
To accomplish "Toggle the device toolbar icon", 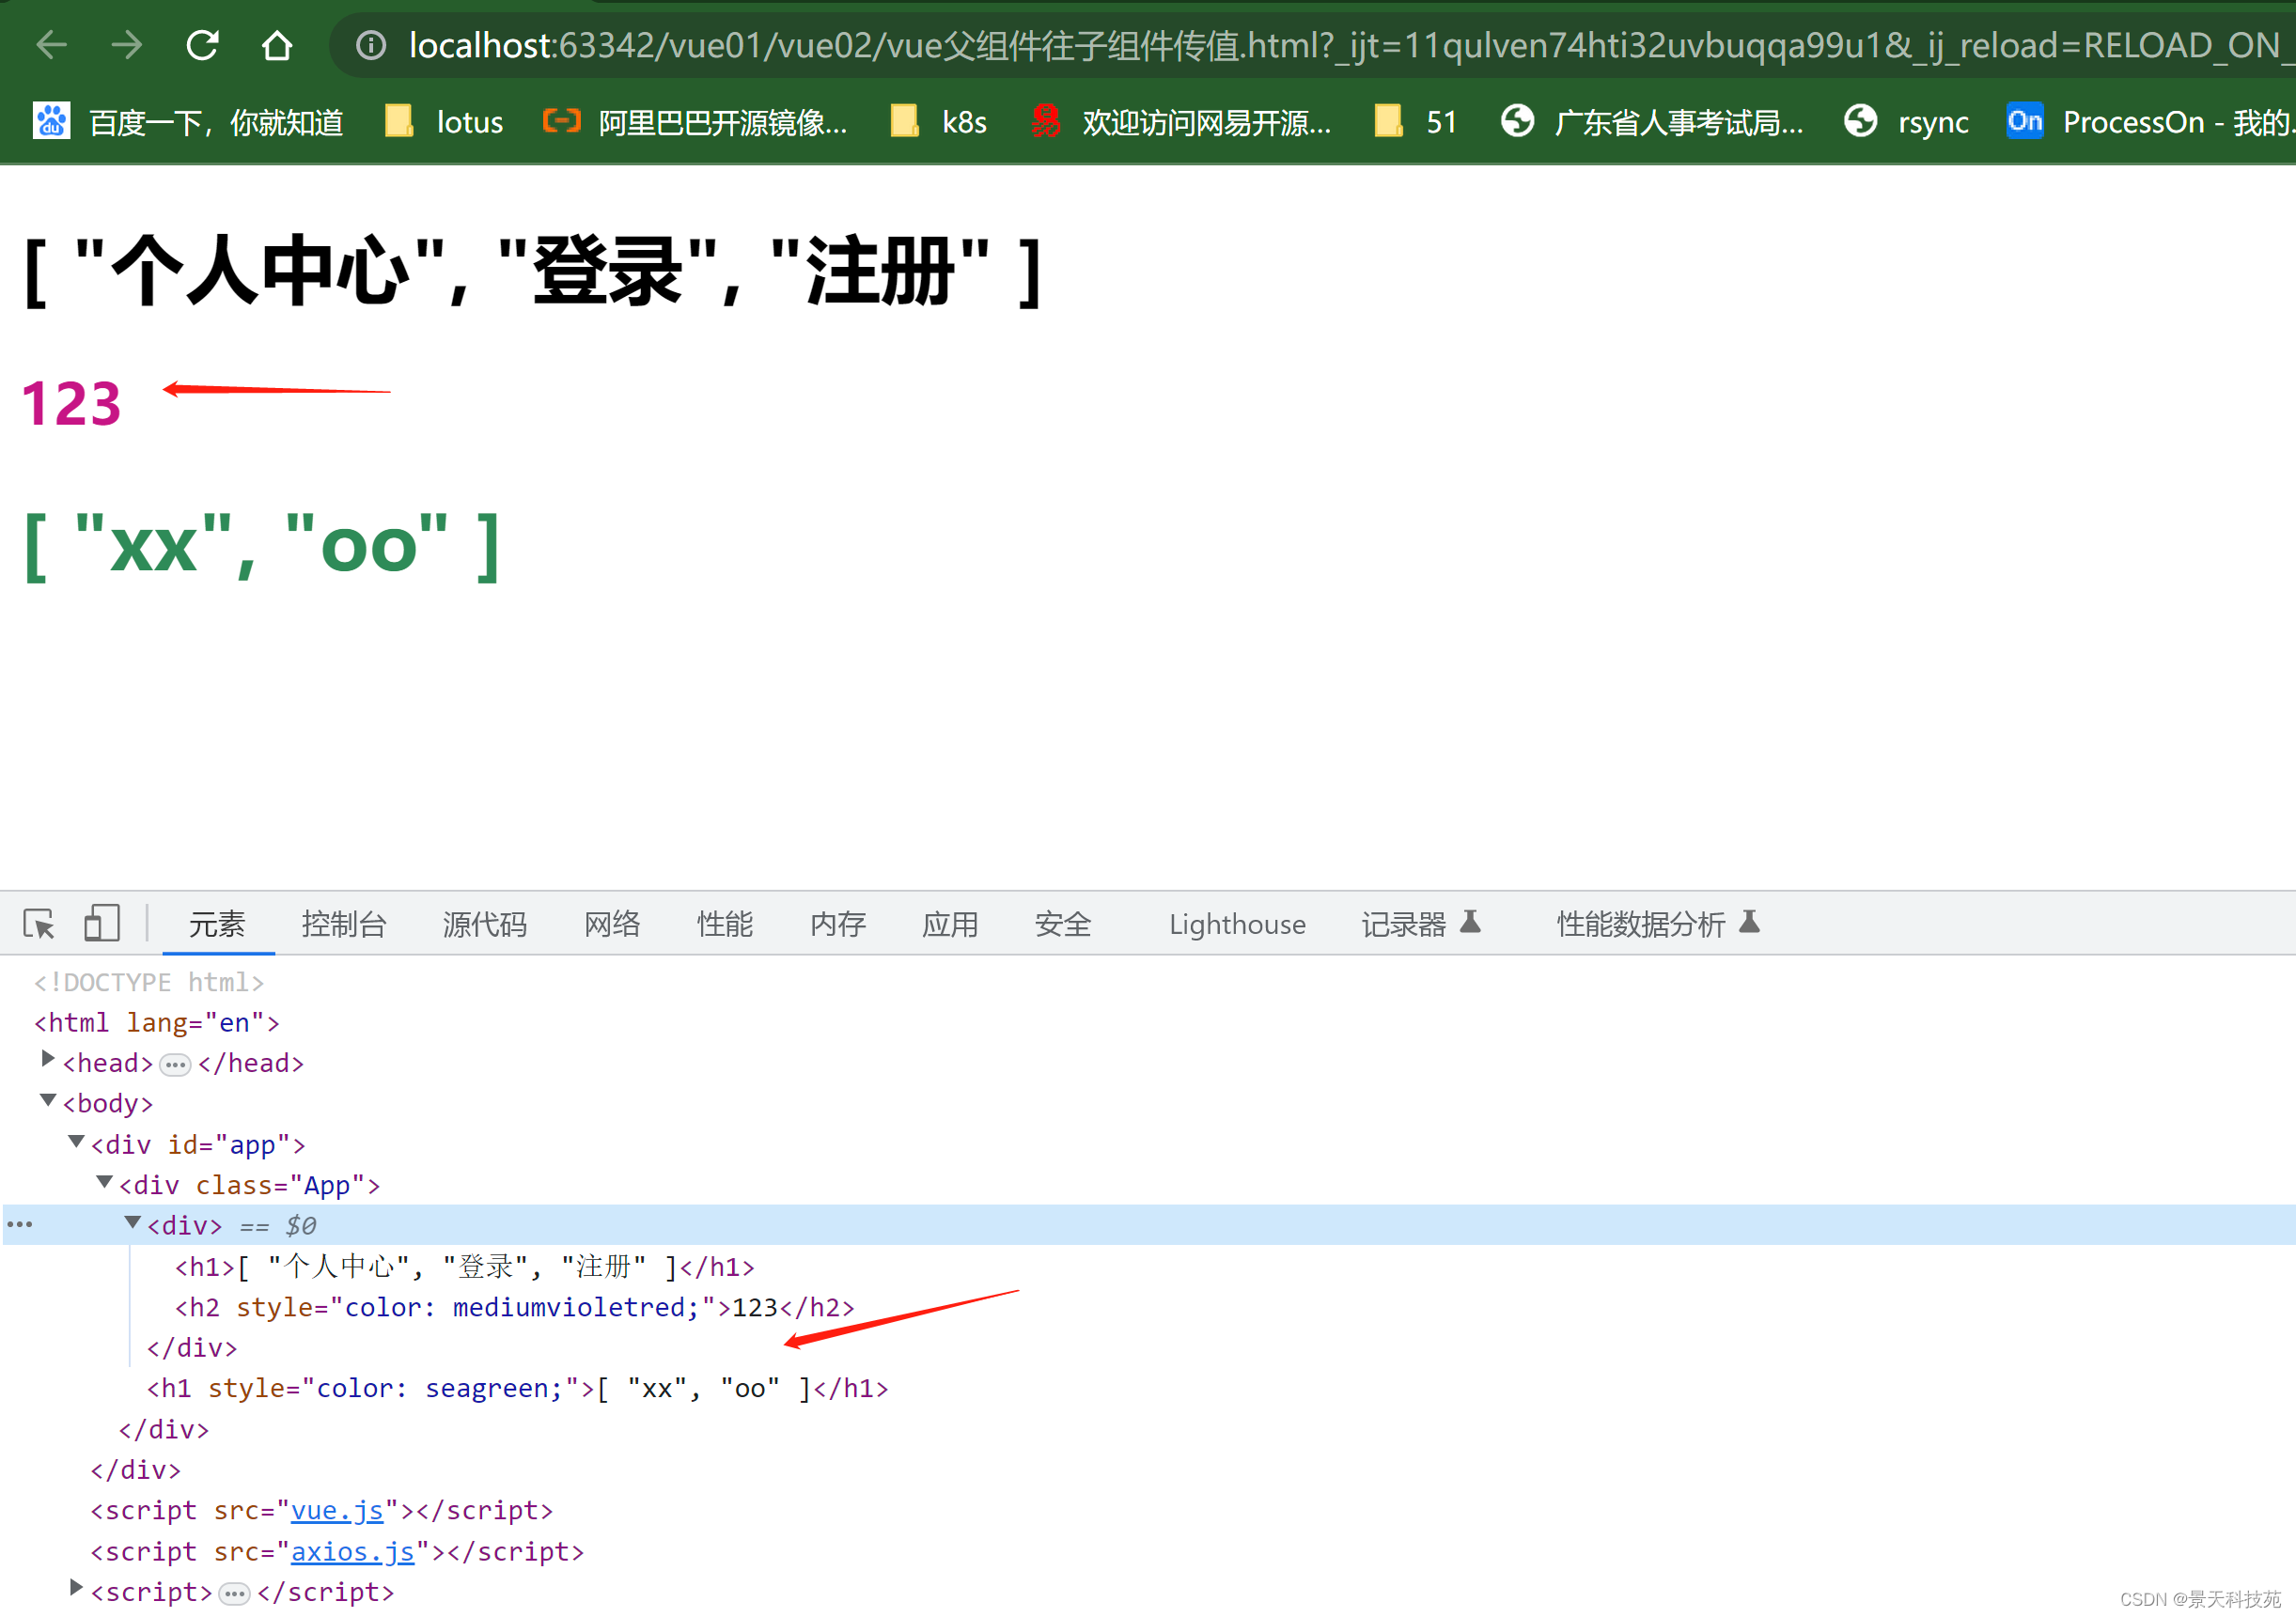I will pos(101,924).
